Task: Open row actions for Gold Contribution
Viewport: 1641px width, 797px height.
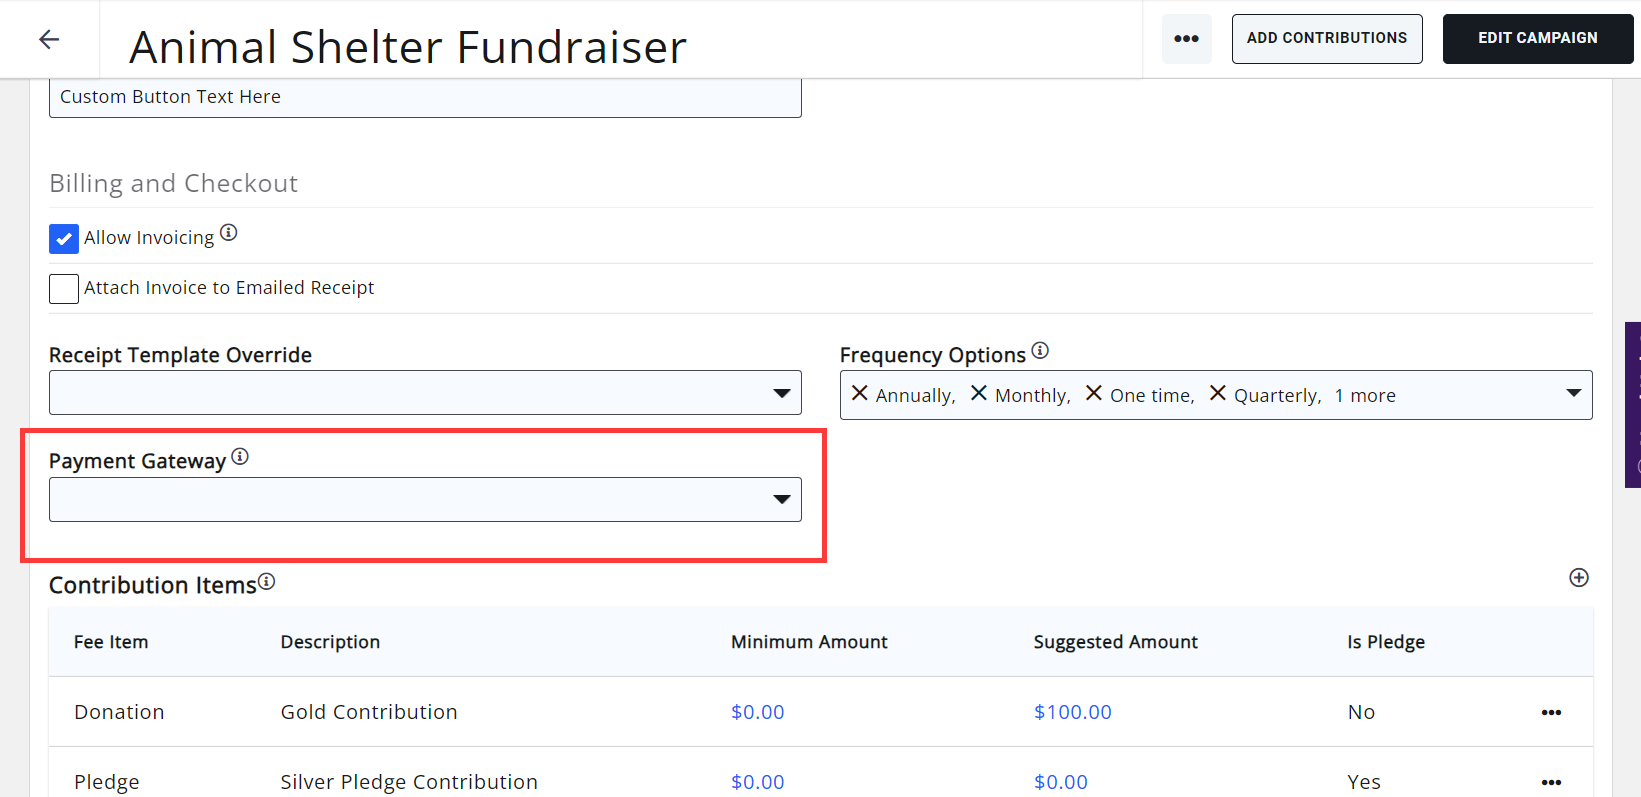Action: (1551, 713)
